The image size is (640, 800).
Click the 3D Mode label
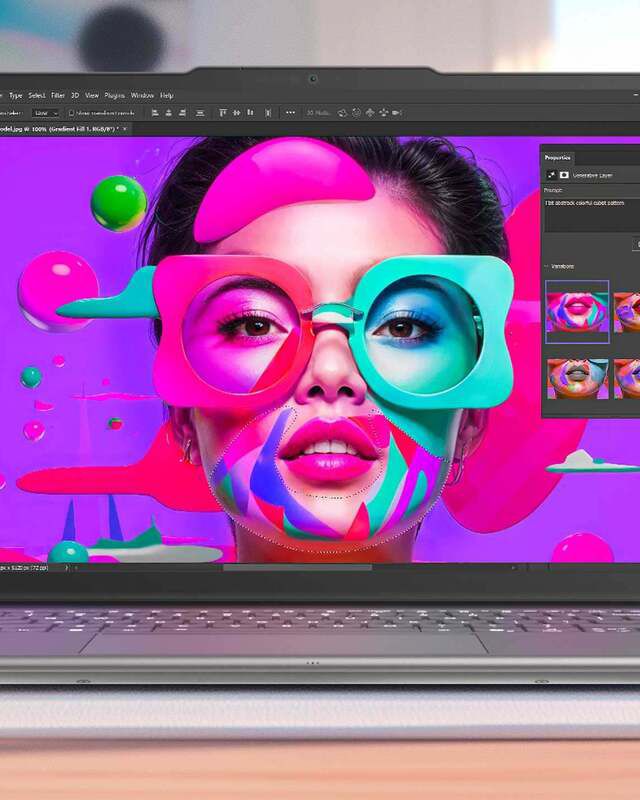point(318,113)
